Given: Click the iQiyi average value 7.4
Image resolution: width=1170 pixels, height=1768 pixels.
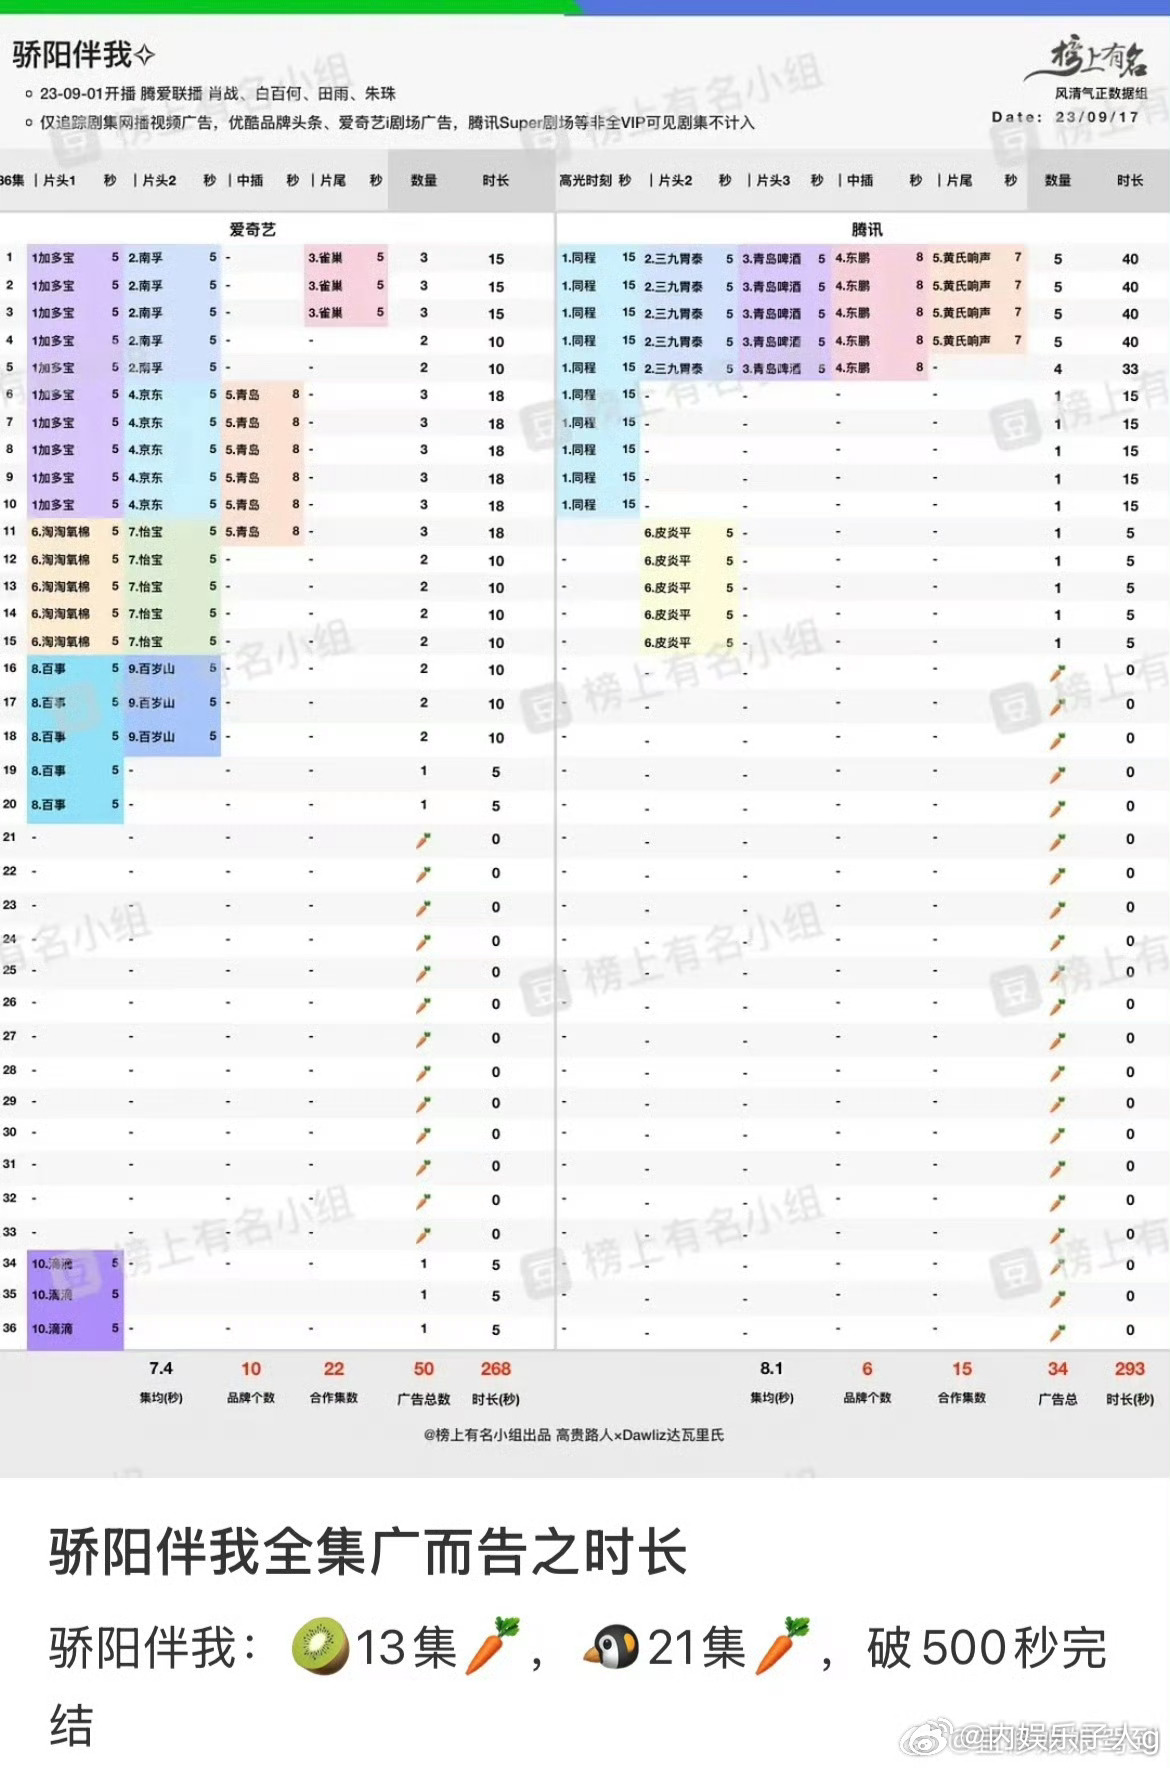Looking at the screenshot, I should coord(161,1368).
